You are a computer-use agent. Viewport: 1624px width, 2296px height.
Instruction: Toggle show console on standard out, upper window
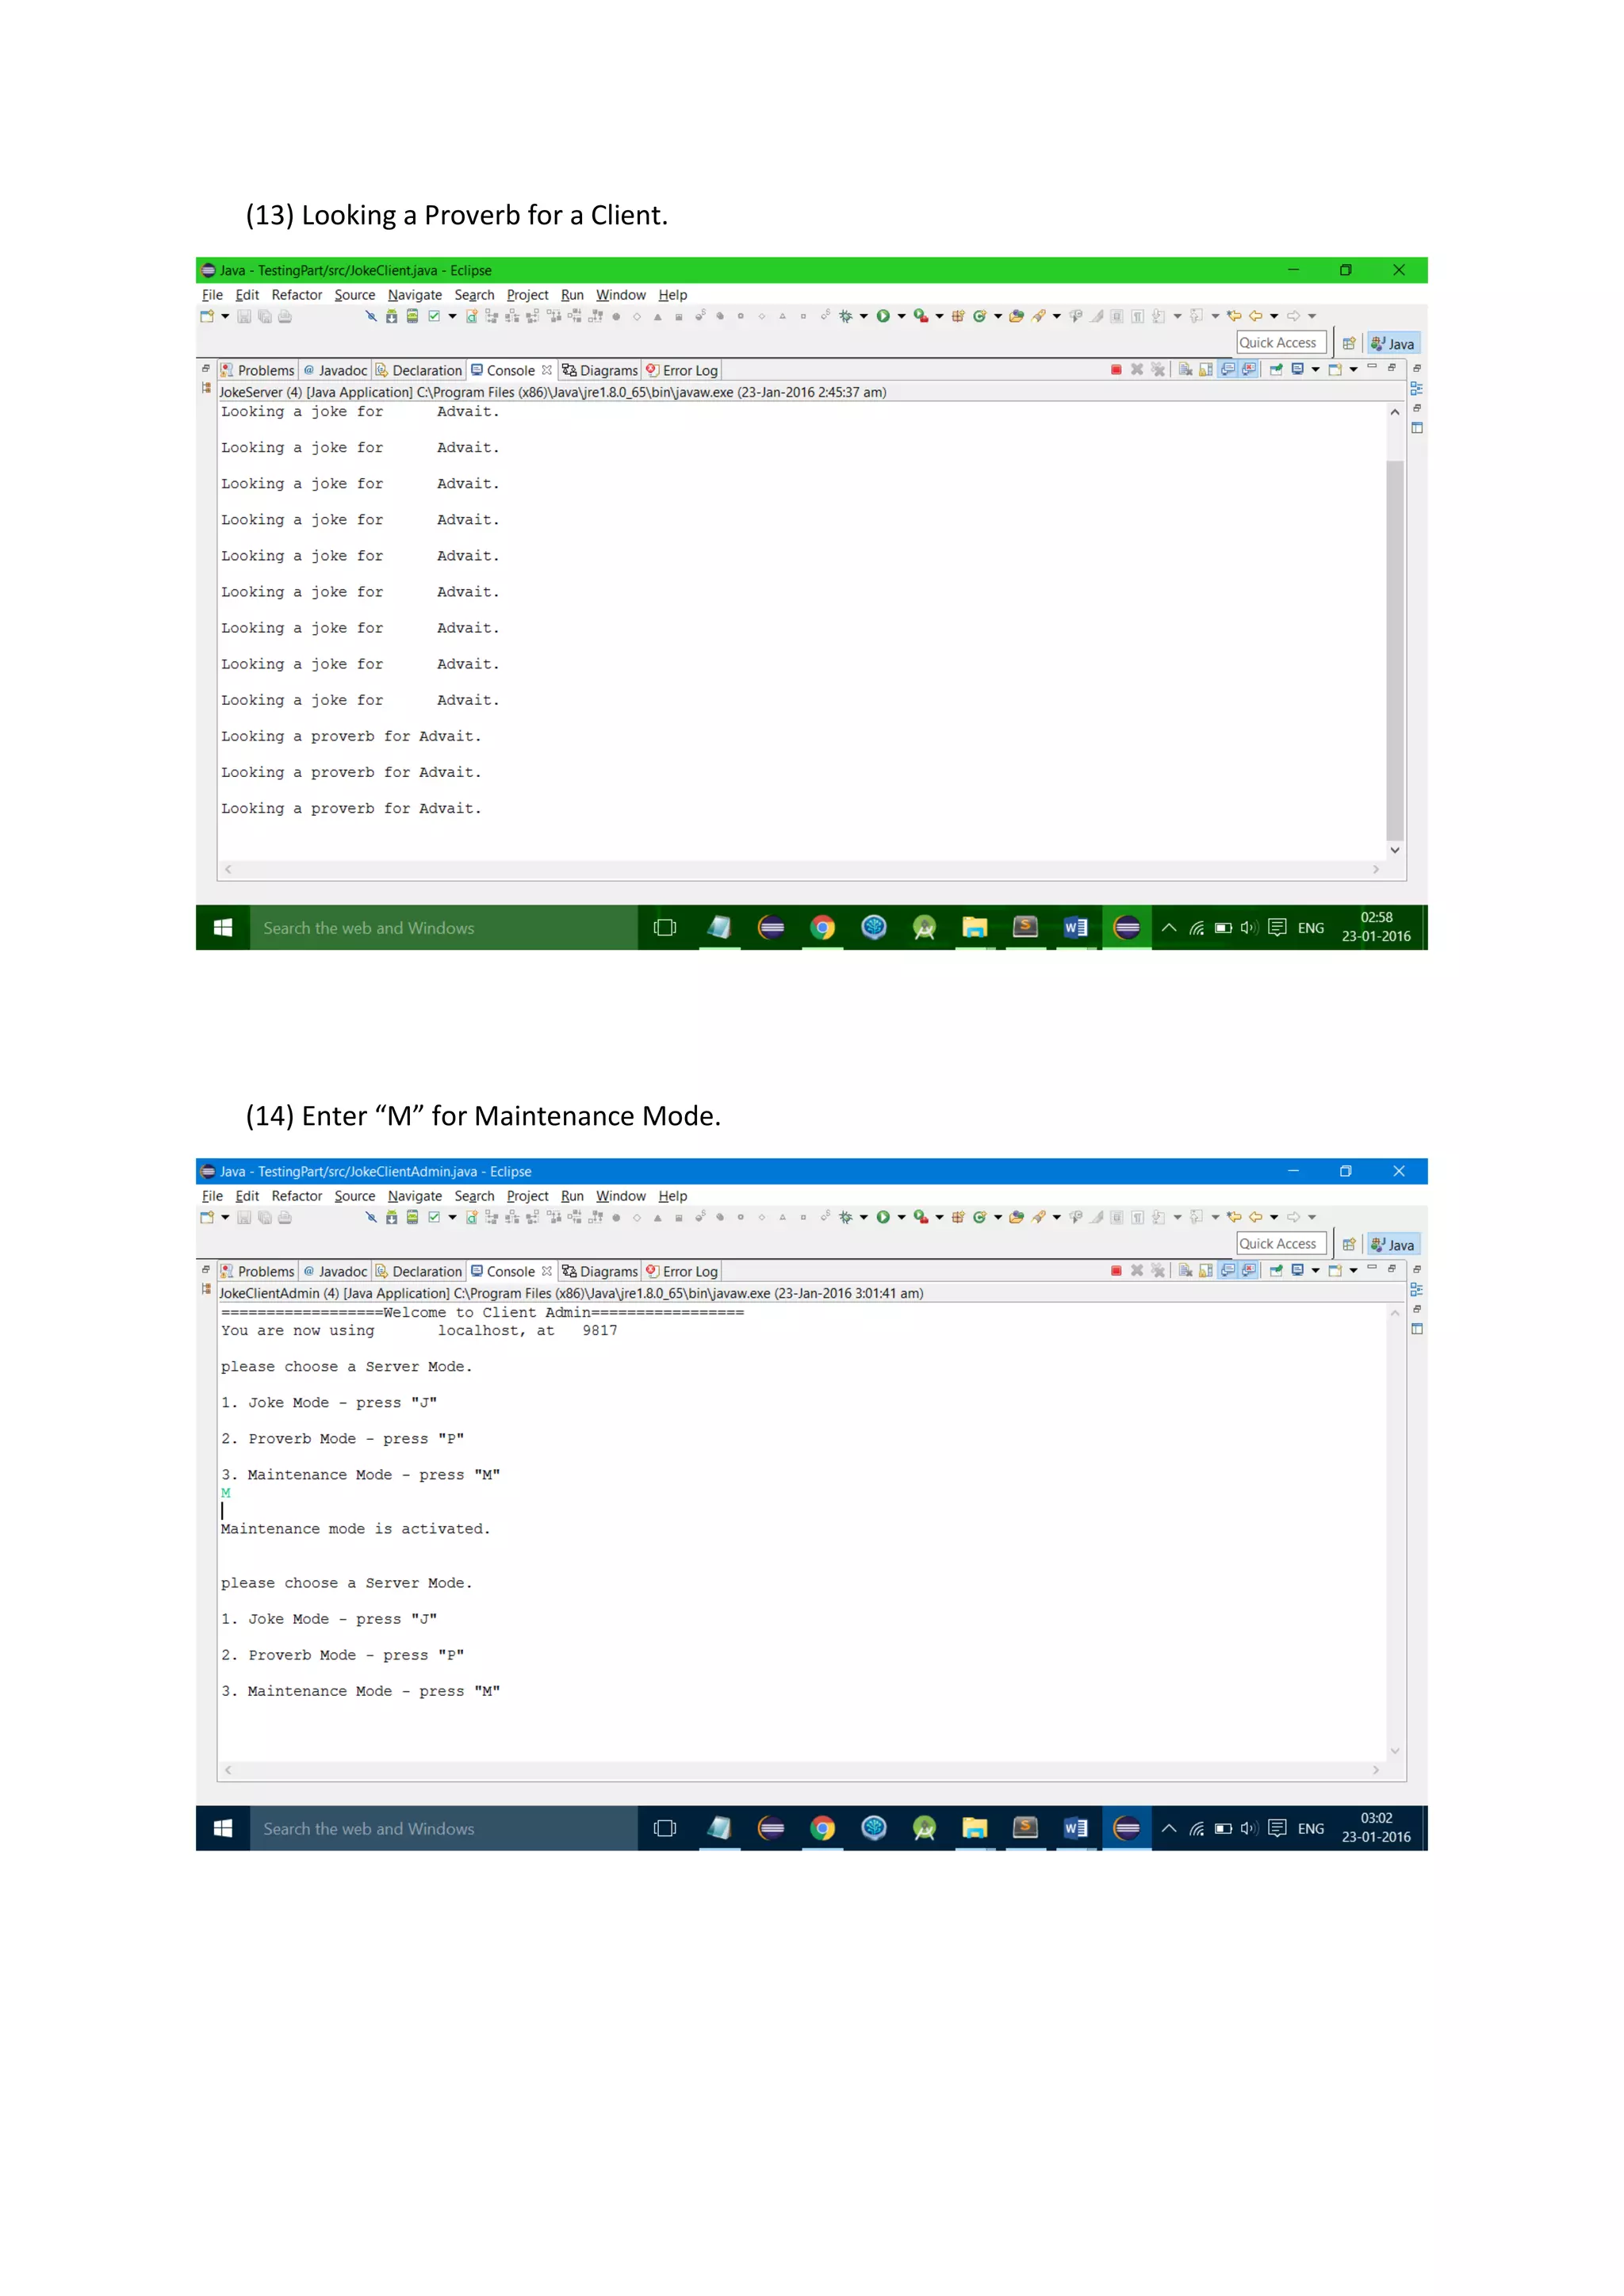pyautogui.click(x=1228, y=370)
